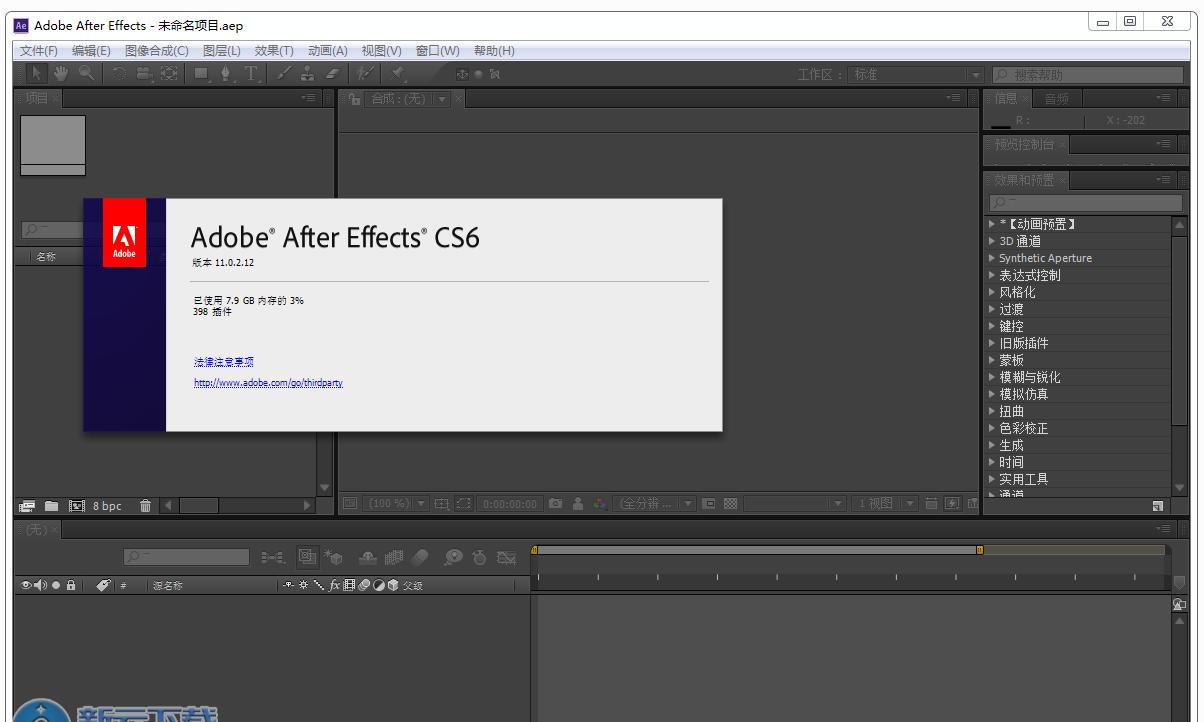The height and width of the screenshot is (722, 1204).
Task: Select the Rotation tool
Action: point(119,74)
